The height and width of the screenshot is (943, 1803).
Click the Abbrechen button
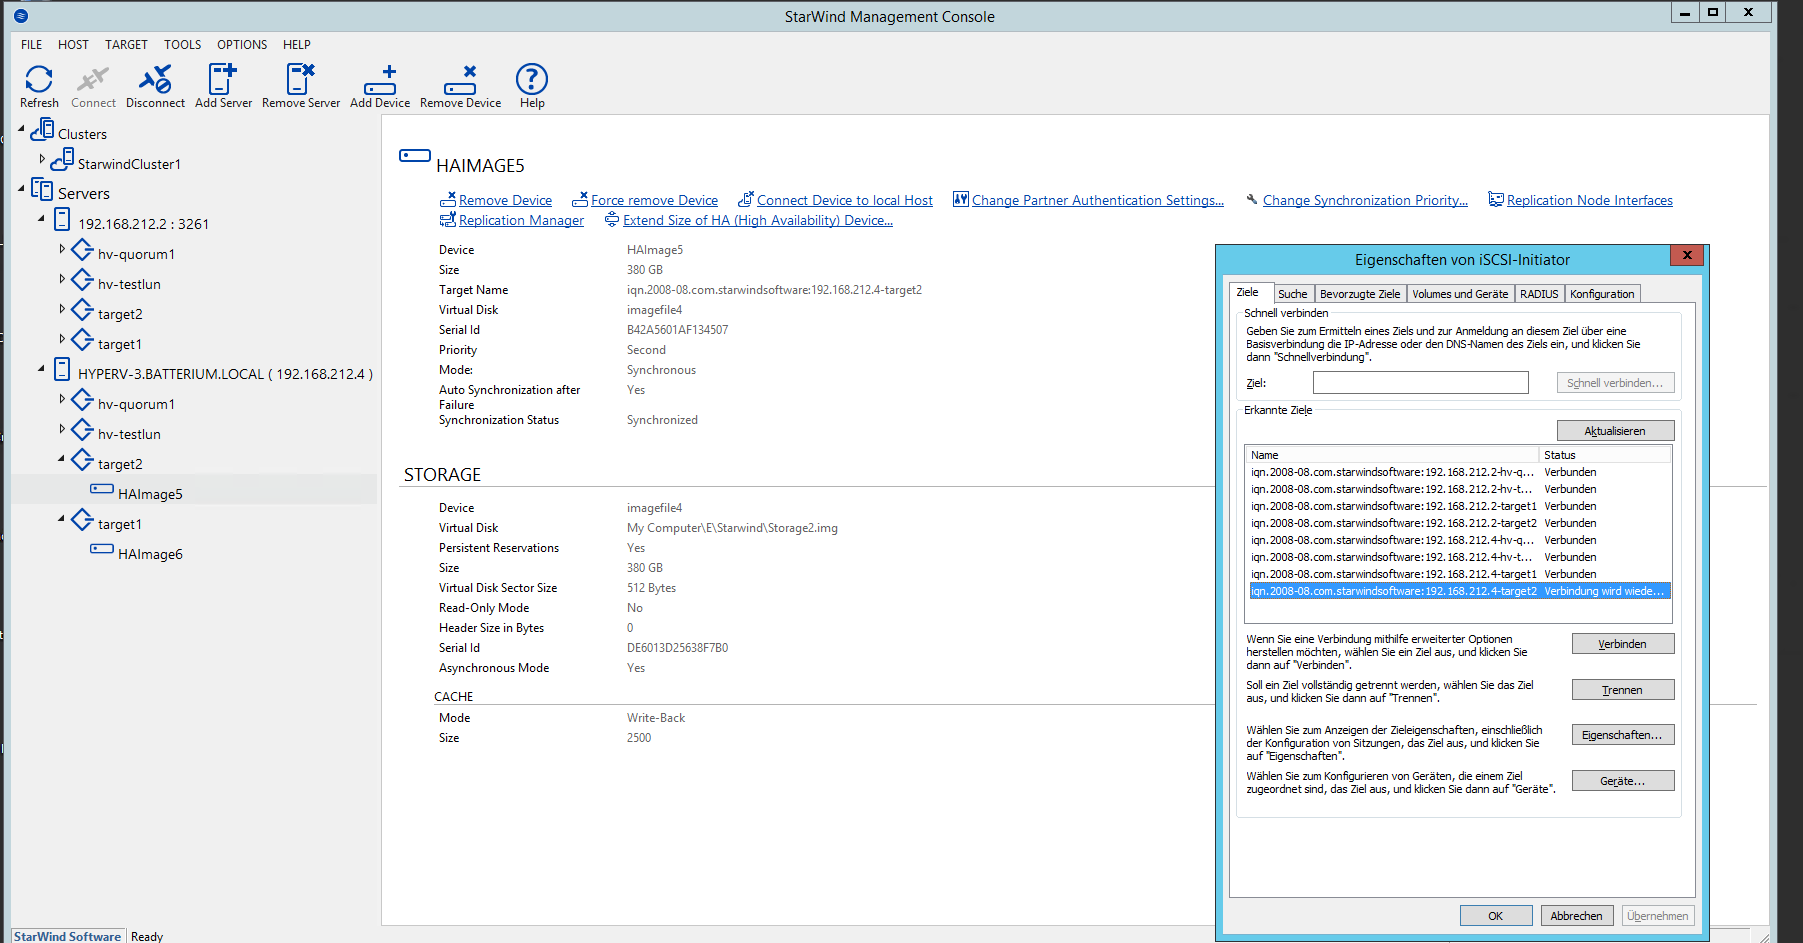[x=1576, y=916]
